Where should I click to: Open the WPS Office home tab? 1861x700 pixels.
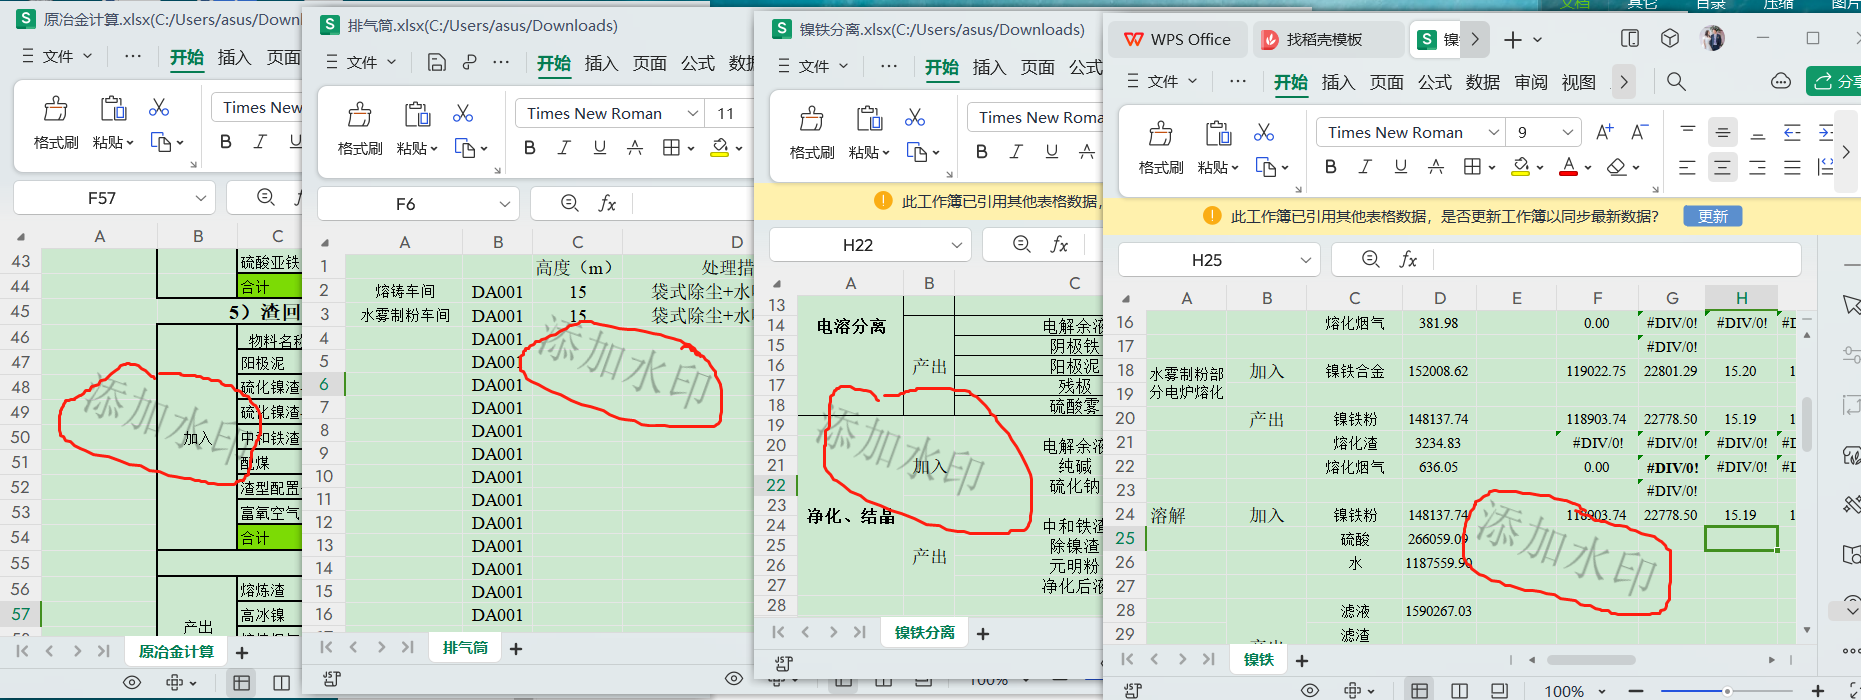click(x=1177, y=39)
